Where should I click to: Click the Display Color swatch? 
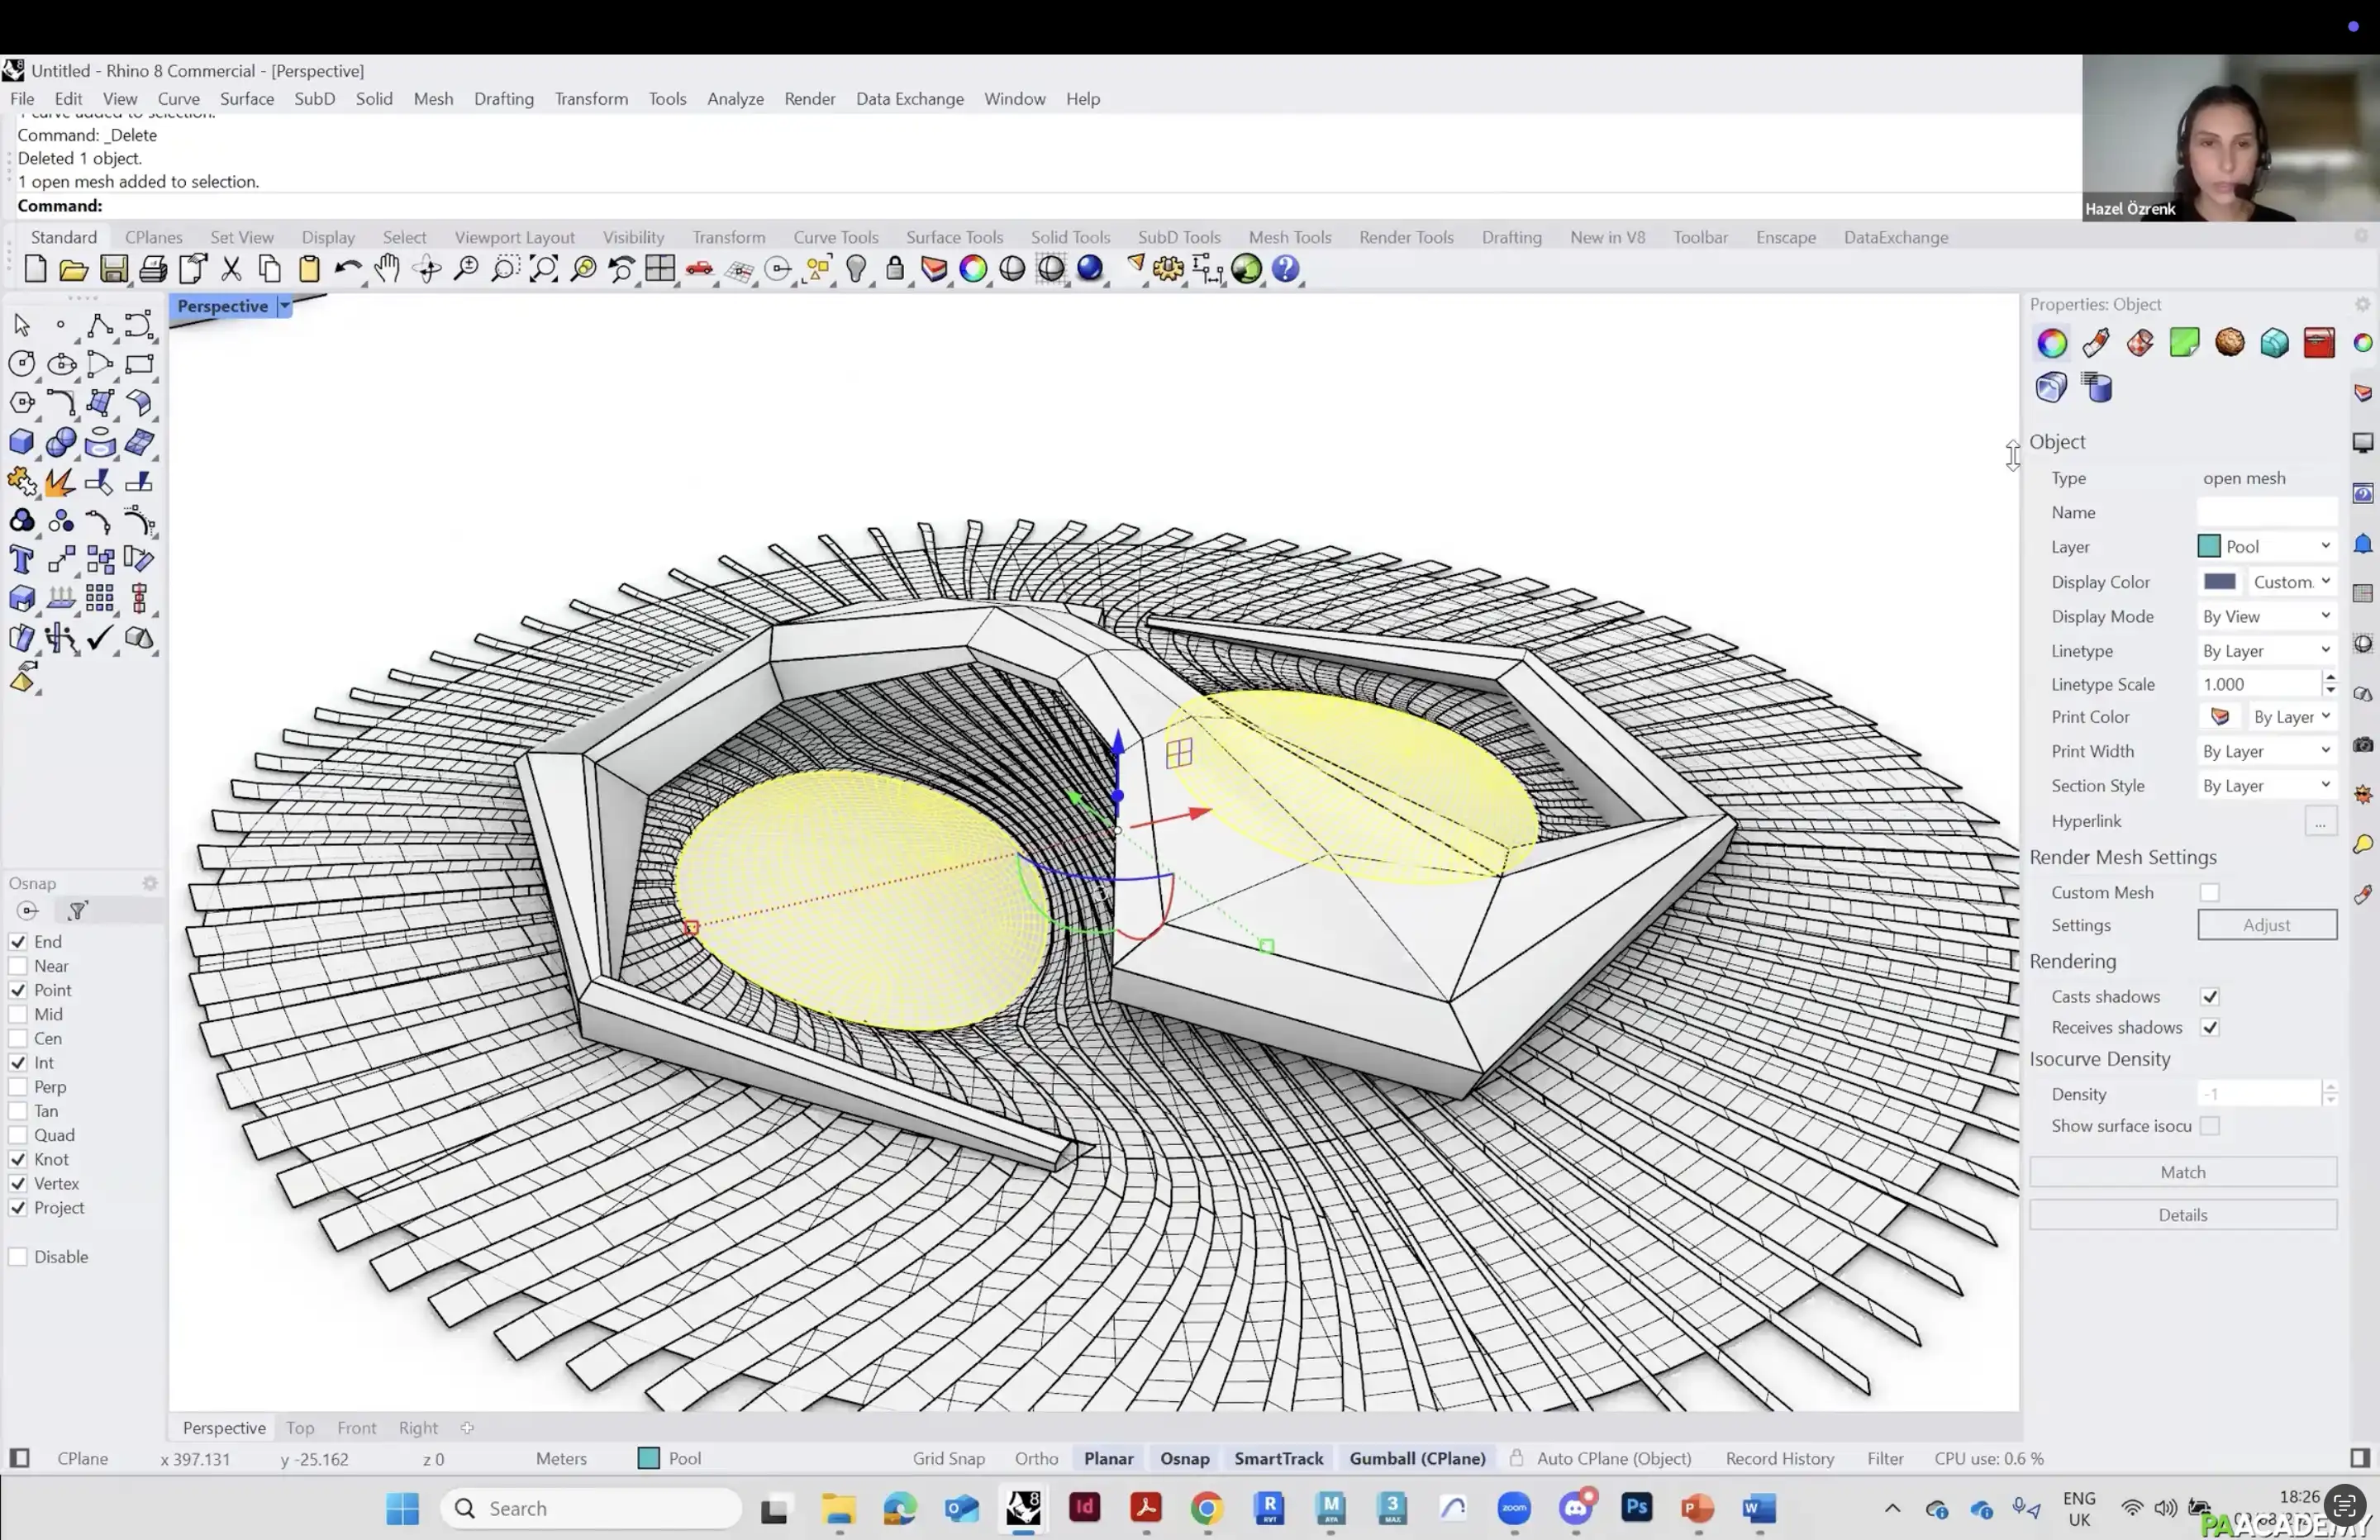point(2219,582)
